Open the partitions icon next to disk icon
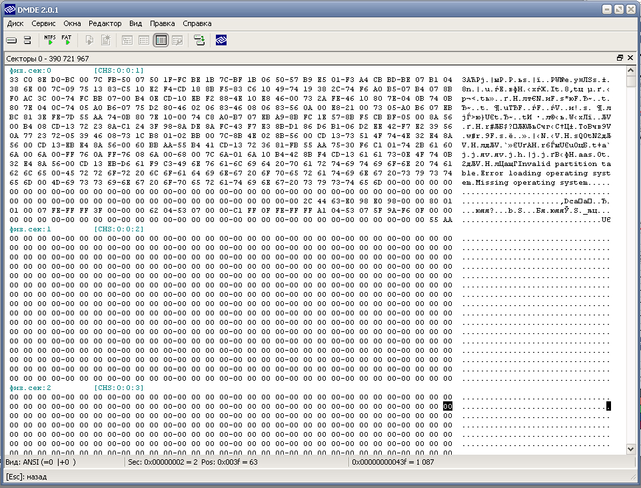 28,41
